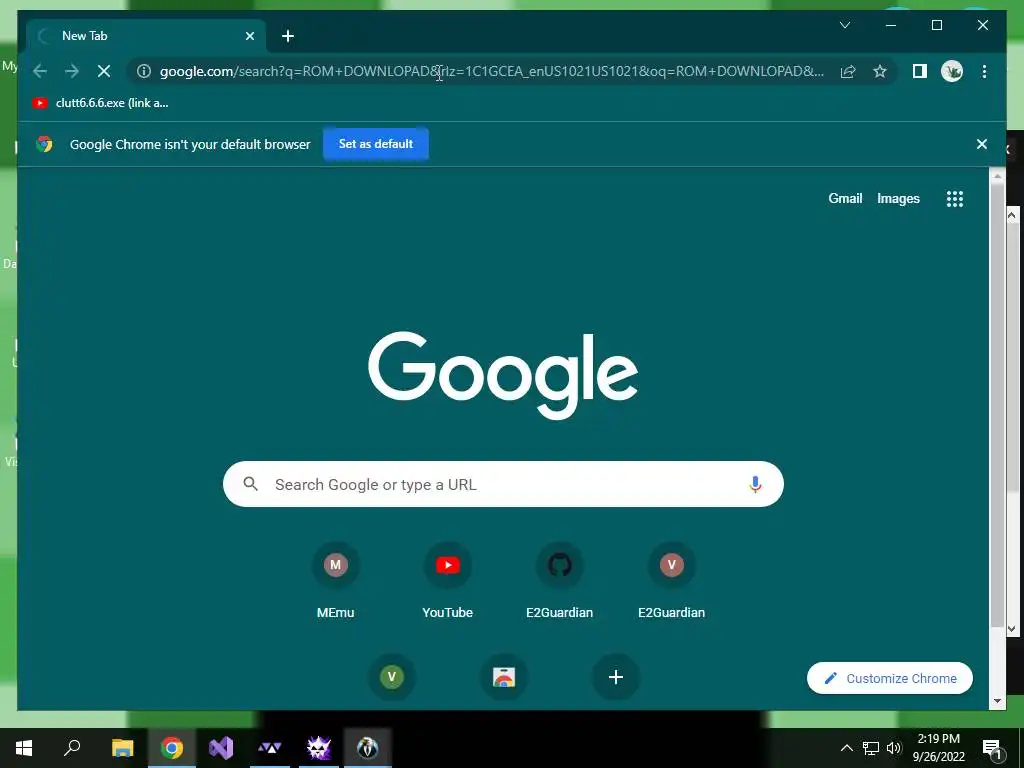1024x768 pixels.
Task: Open a new tab with plus button
Action: (x=288, y=36)
